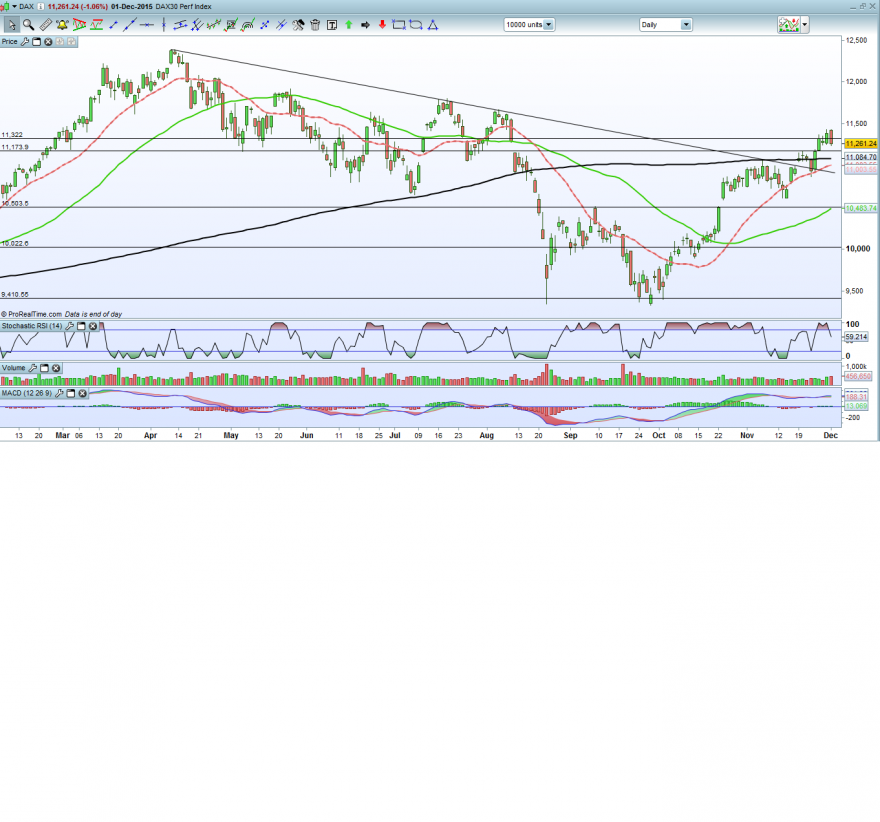Screen dimensions: 880x822
Task: Close the Stochastic RSI indicator panel
Action: [x=93, y=326]
